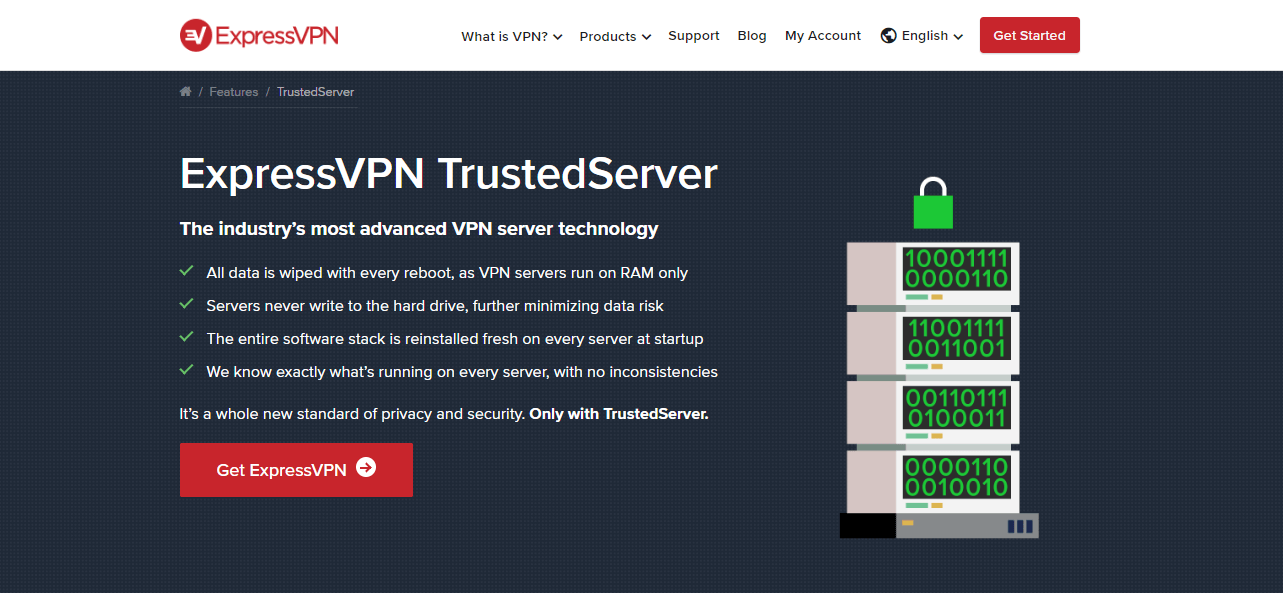Click the 'Servers never write to the hard drive' text
The height and width of the screenshot is (593, 1283).
pyautogui.click(x=435, y=306)
